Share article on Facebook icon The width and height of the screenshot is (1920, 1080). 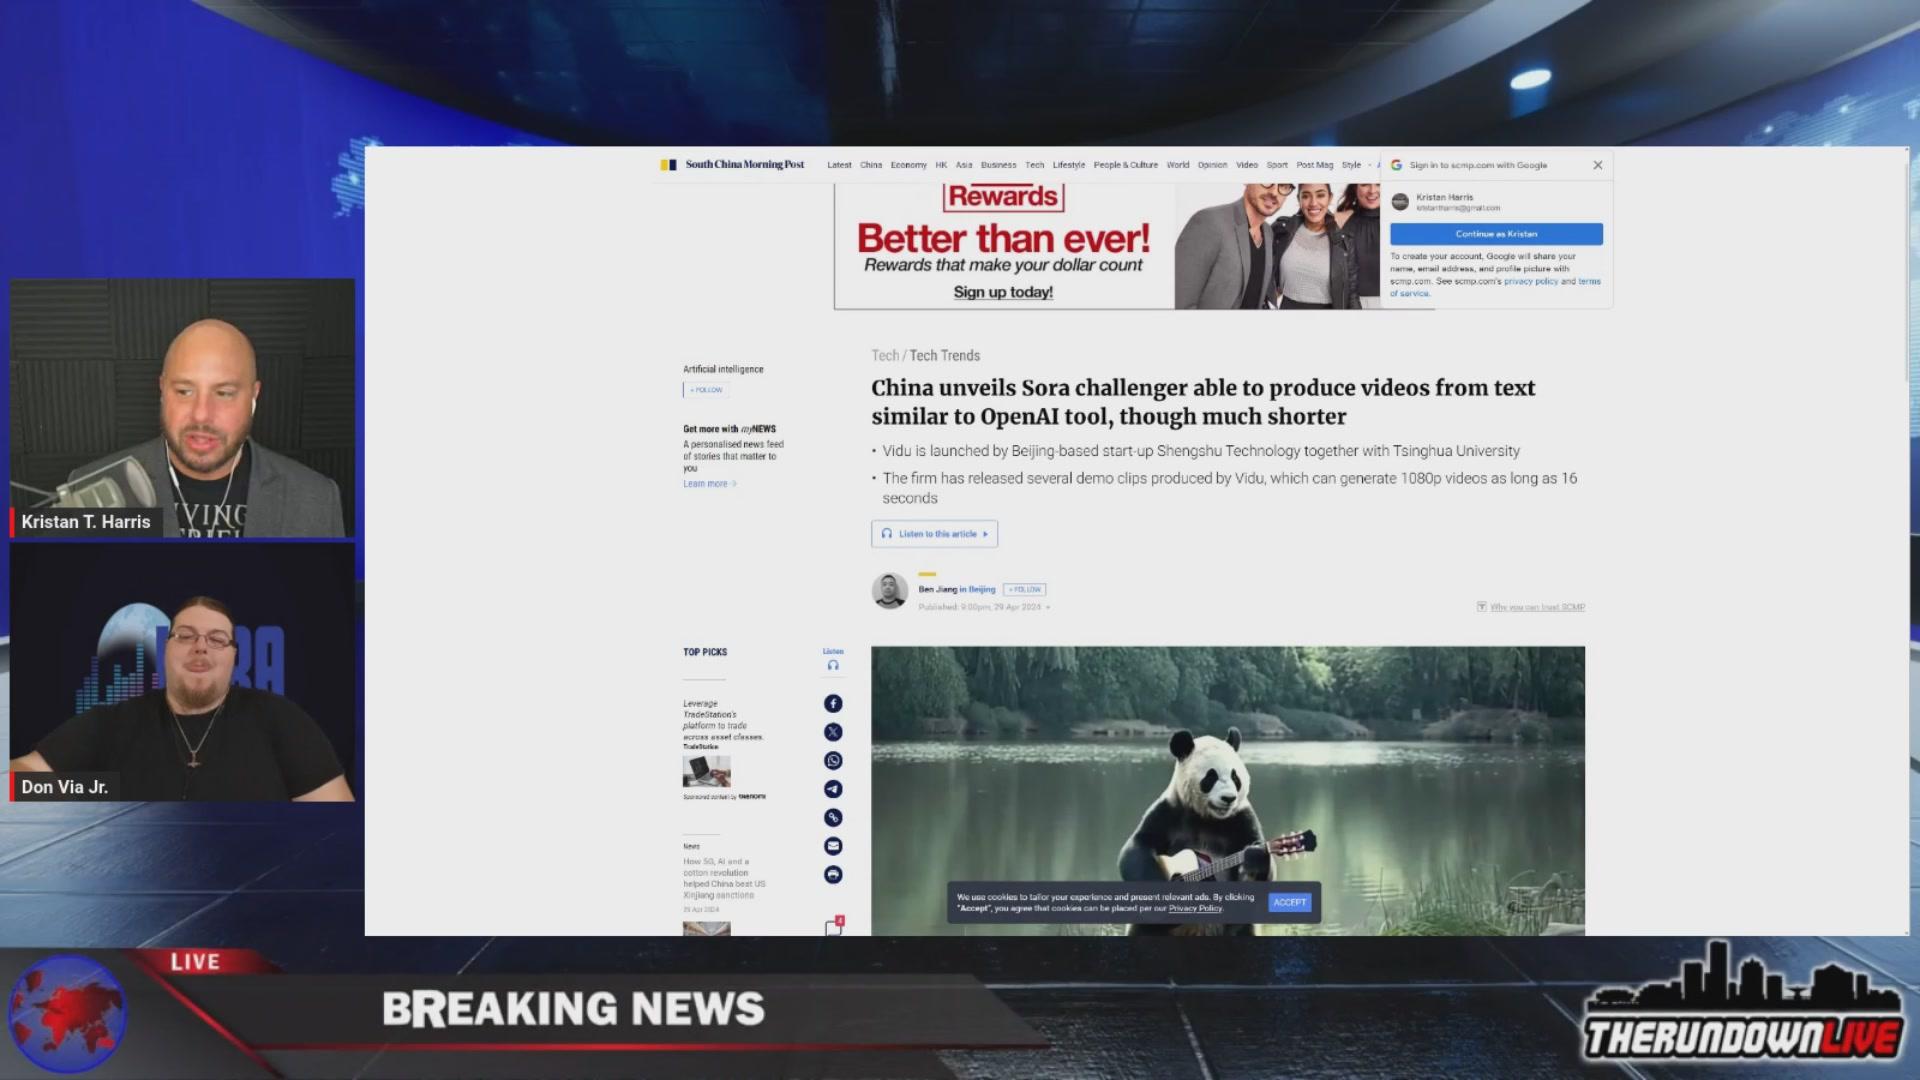[x=833, y=704]
